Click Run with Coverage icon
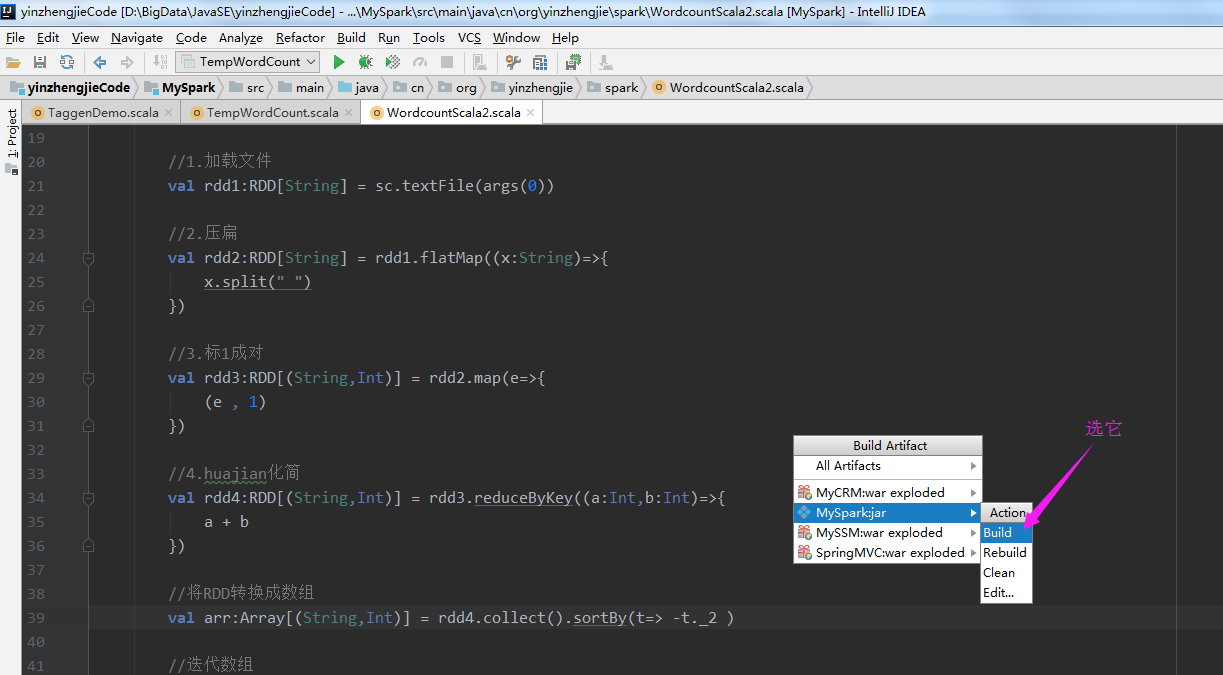Image resolution: width=1223 pixels, height=675 pixels. point(393,62)
